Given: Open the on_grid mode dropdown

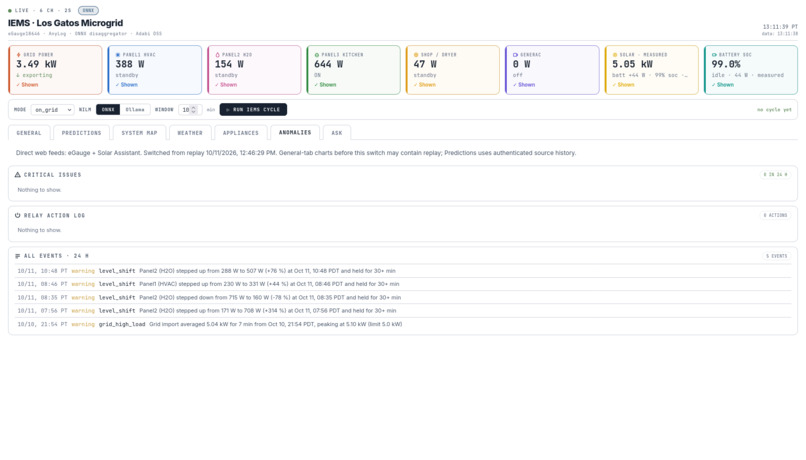Looking at the screenshot, I should pos(52,109).
